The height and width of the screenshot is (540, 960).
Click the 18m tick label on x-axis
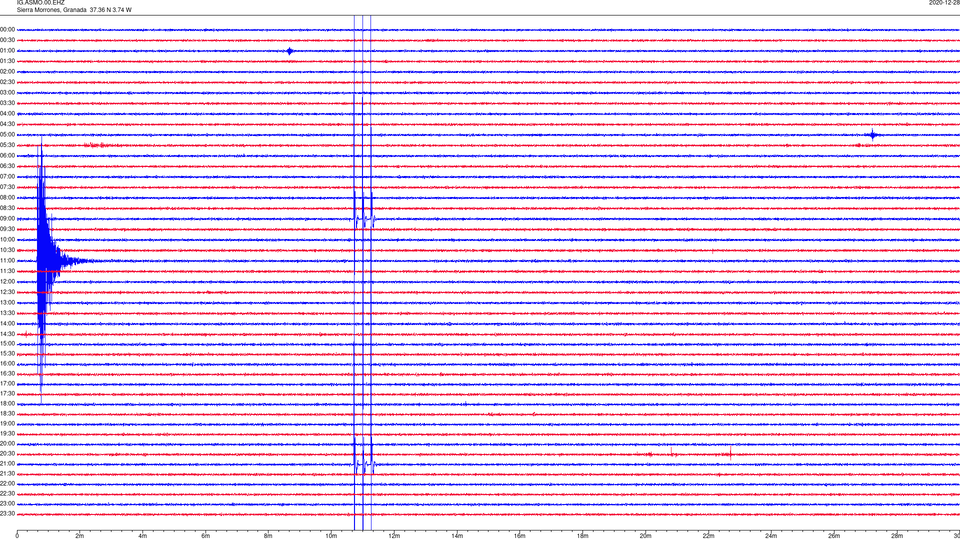[x=583, y=536]
